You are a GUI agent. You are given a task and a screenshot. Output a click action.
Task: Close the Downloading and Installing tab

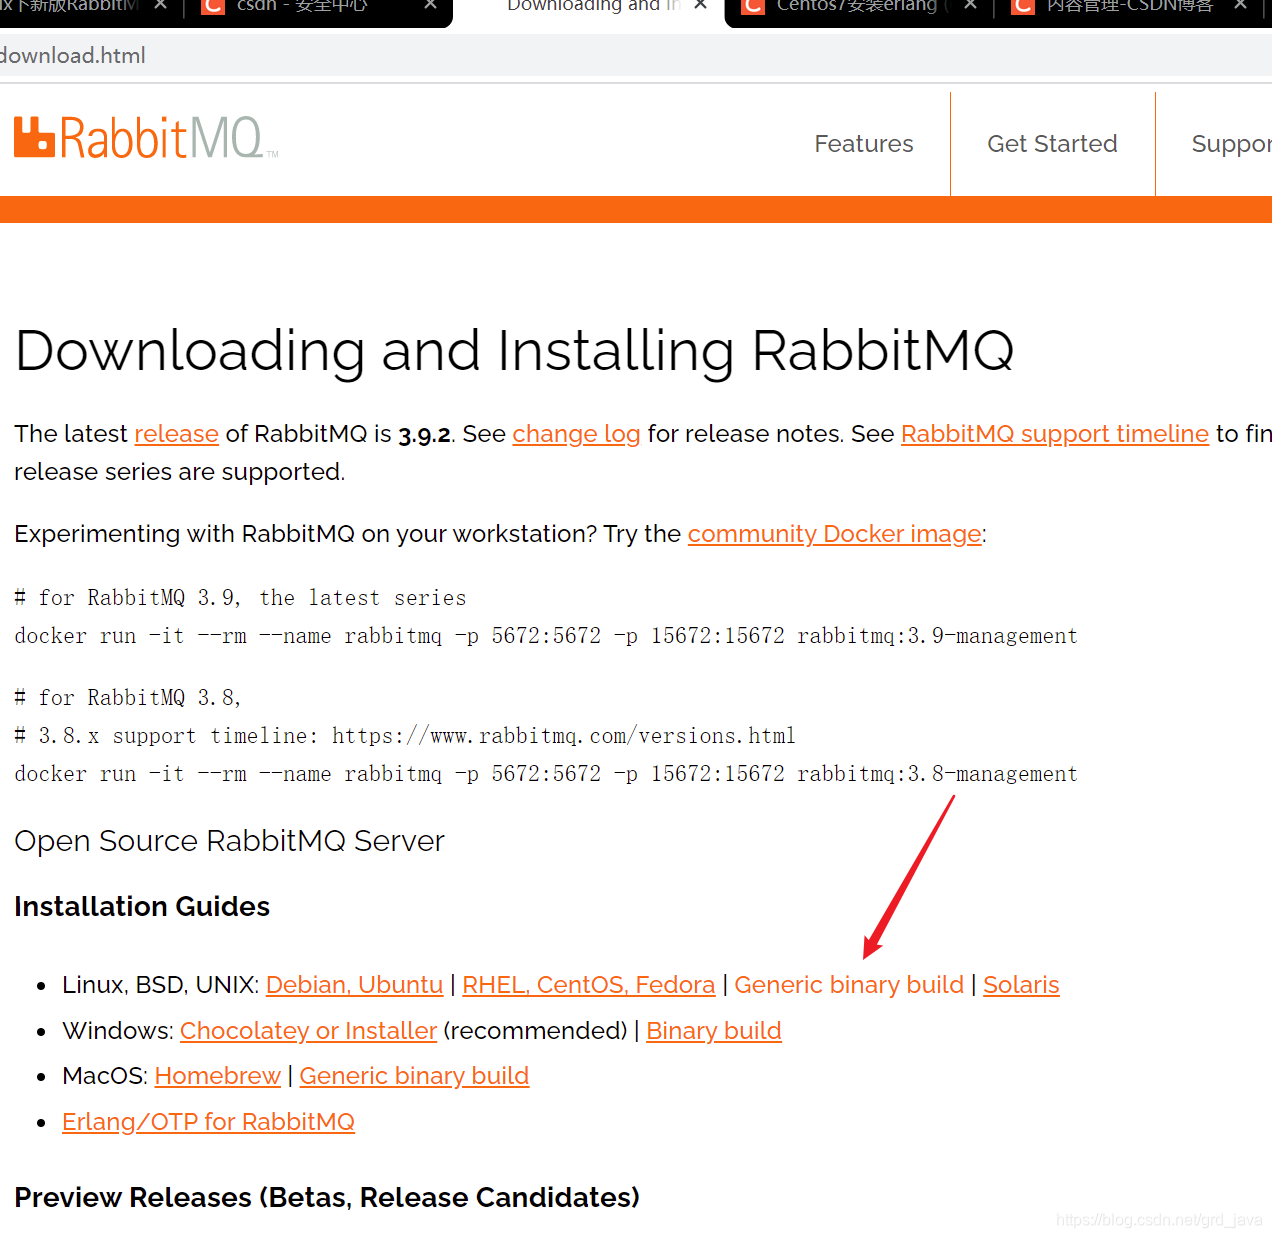point(701,5)
